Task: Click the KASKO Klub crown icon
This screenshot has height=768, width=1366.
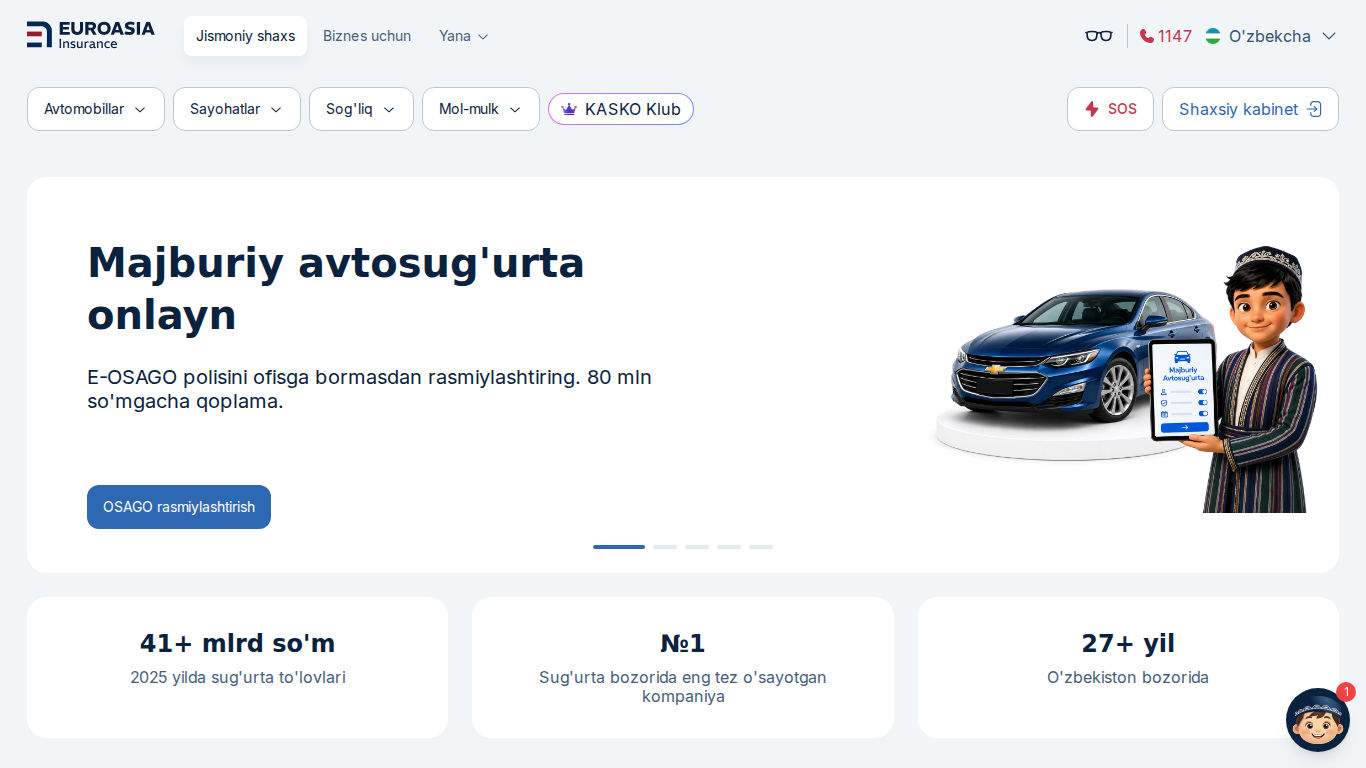Action: pos(569,109)
